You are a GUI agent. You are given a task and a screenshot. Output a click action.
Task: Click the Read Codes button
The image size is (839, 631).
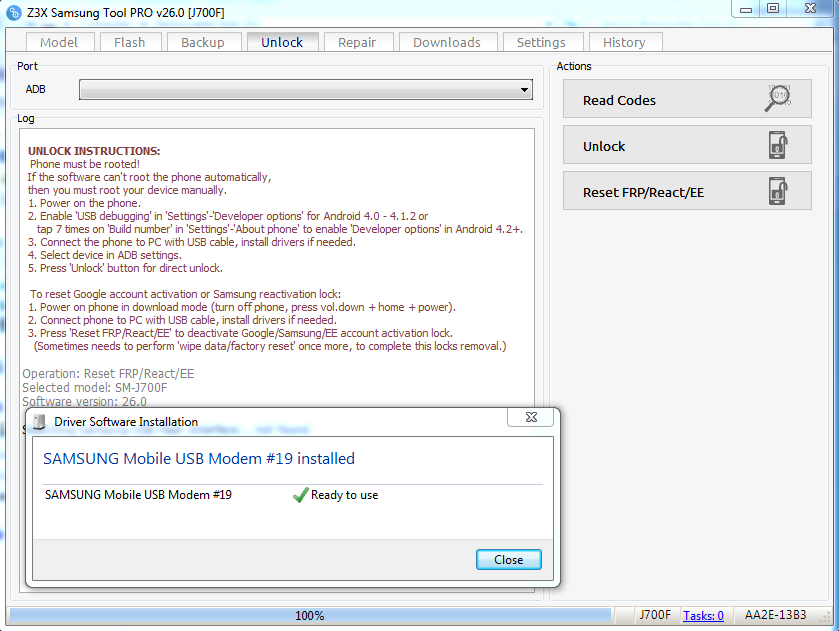coord(687,99)
